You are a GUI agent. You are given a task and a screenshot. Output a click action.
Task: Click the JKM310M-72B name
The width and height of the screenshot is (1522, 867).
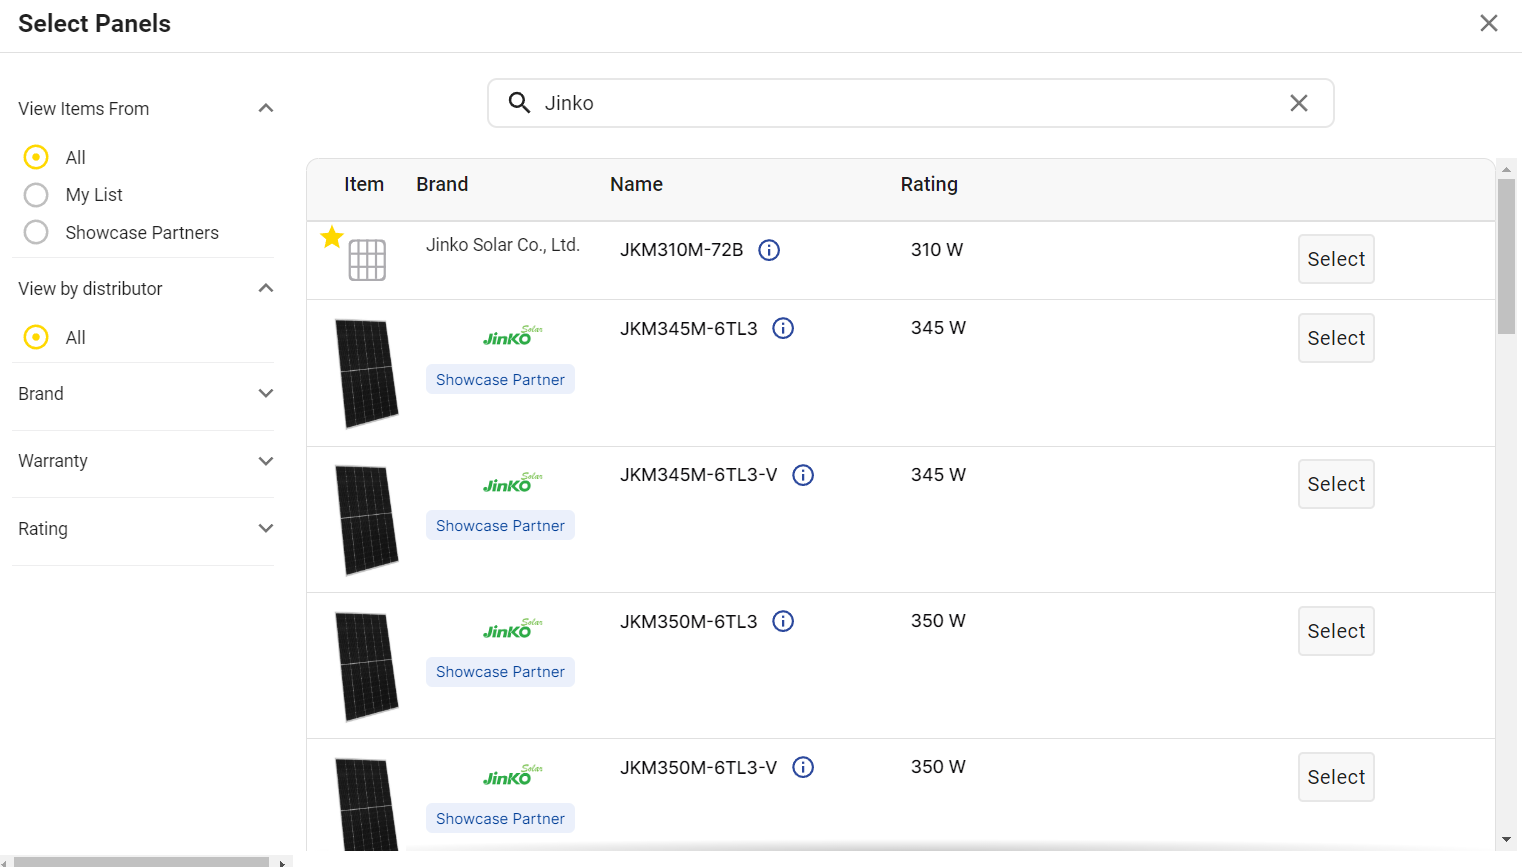pyautogui.click(x=681, y=250)
